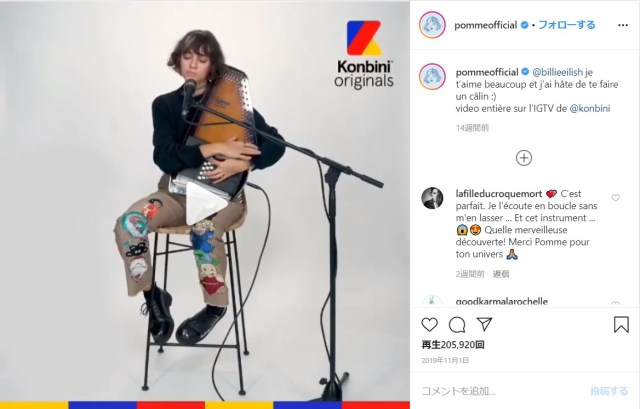Open the @billieeilish mention link

[x=557, y=72]
